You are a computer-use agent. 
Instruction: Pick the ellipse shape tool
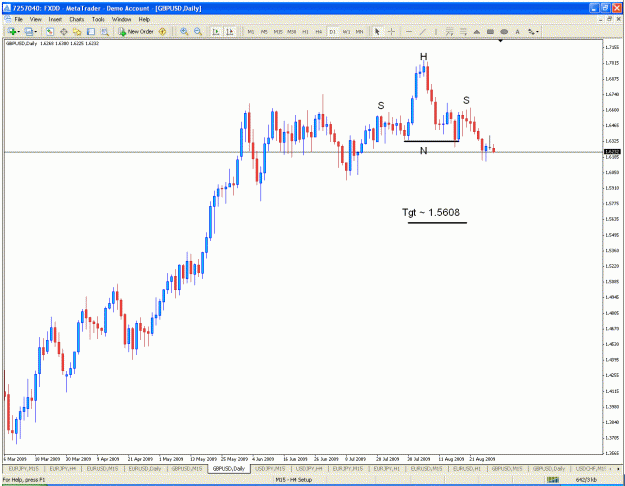click(504, 31)
